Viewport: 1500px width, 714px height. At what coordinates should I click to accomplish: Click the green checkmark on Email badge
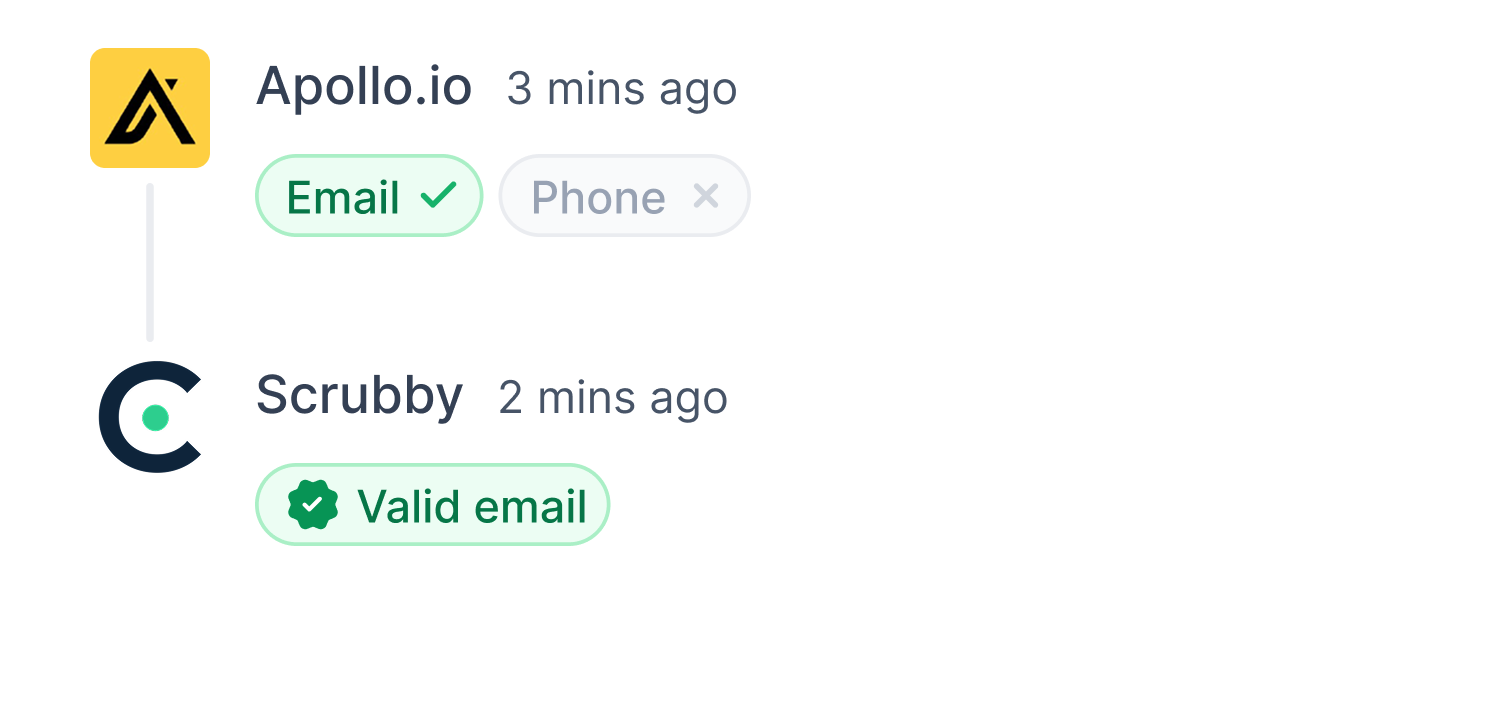437,196
